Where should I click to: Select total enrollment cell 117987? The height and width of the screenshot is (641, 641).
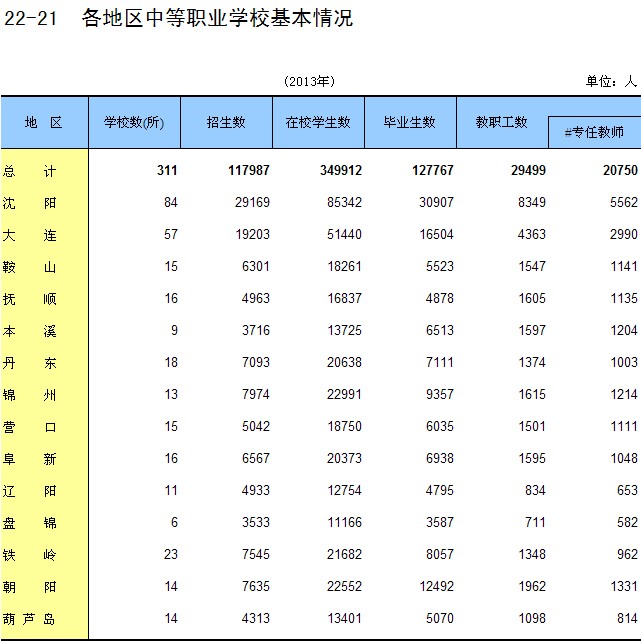[x=249, y=170]
